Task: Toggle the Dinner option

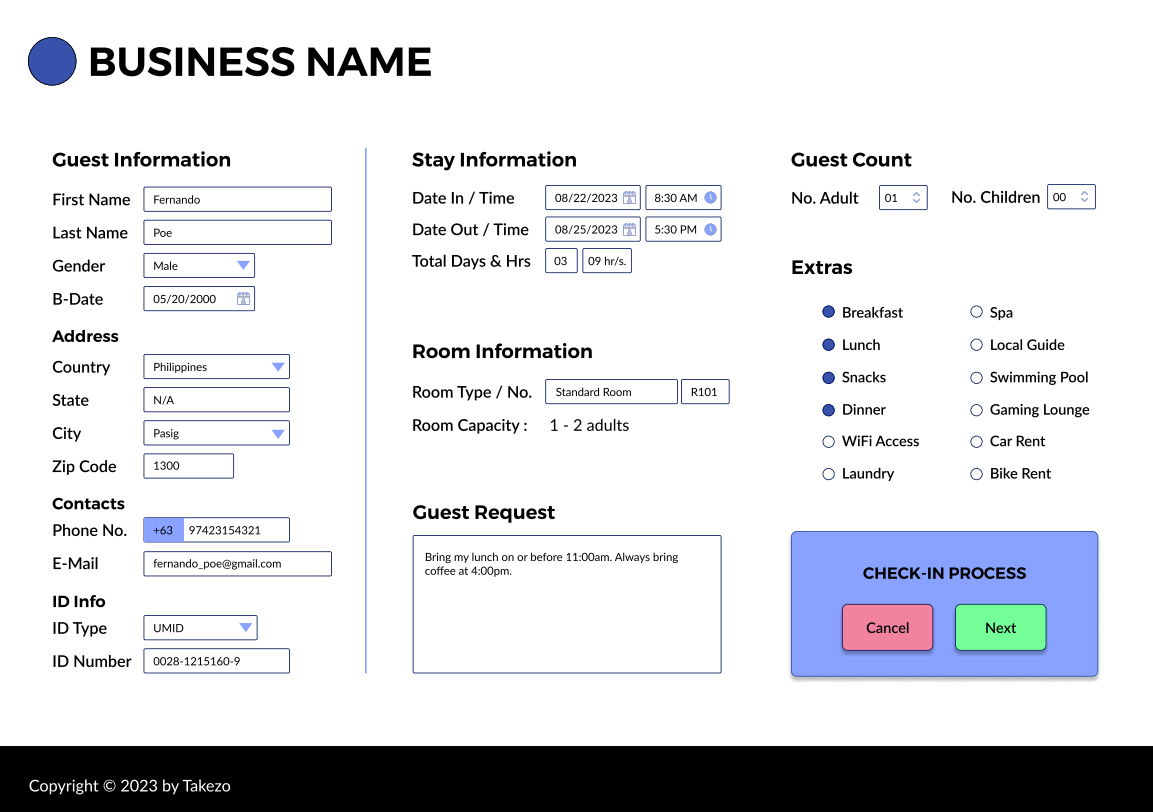Action: pyautogui.click(x=829, y=410)
